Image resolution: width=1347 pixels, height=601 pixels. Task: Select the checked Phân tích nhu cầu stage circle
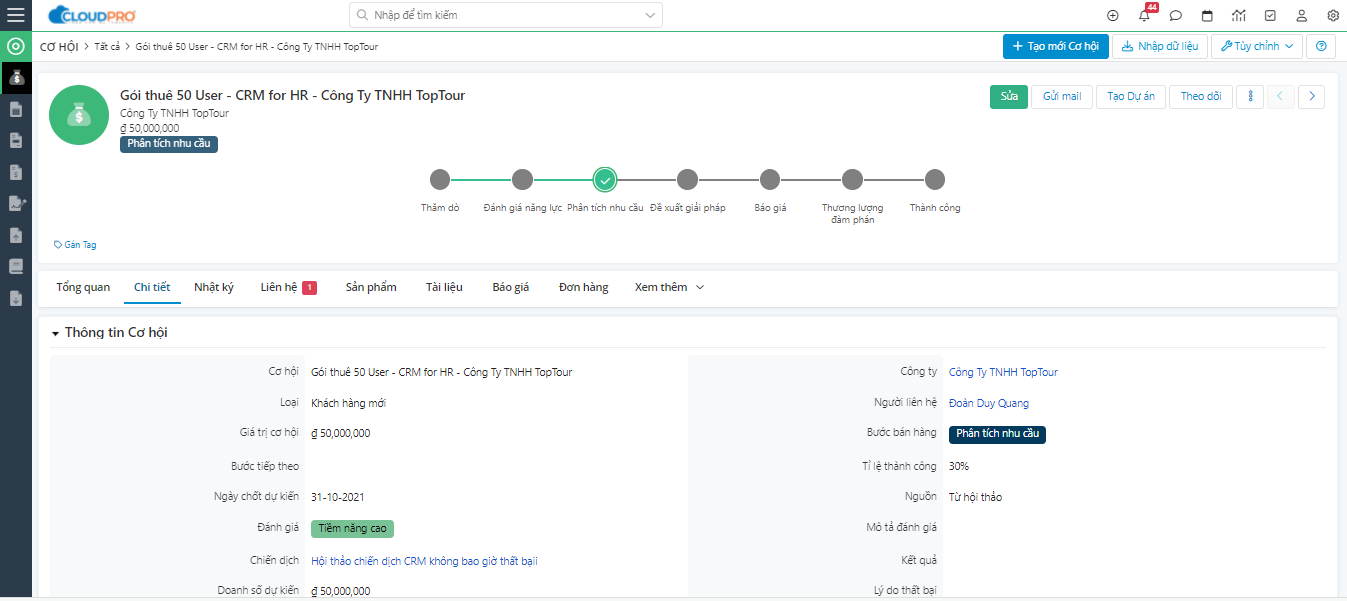coord(604,180)
